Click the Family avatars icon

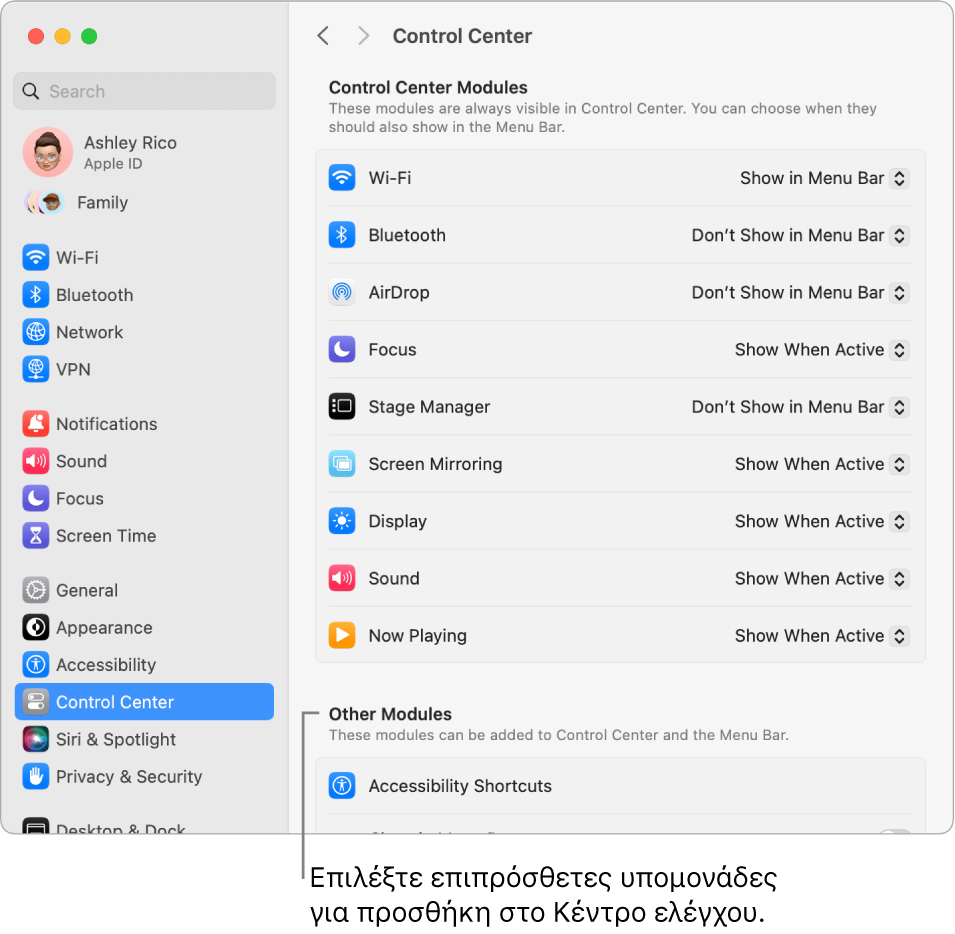[x=44, y=202]
